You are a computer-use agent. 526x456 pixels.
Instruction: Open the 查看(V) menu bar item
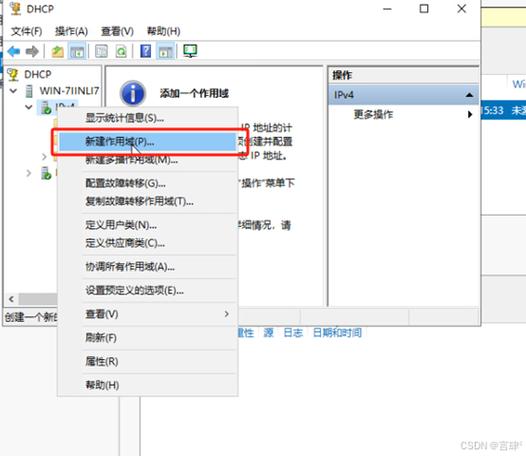click(117, 31)
